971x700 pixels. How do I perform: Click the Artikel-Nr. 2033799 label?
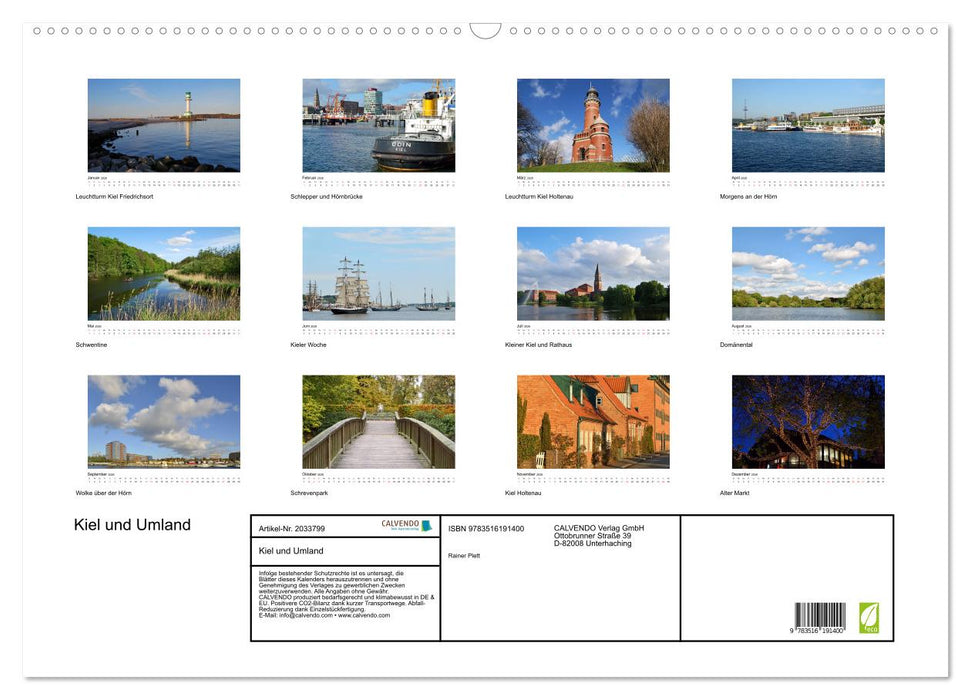[x=292, y=528]
